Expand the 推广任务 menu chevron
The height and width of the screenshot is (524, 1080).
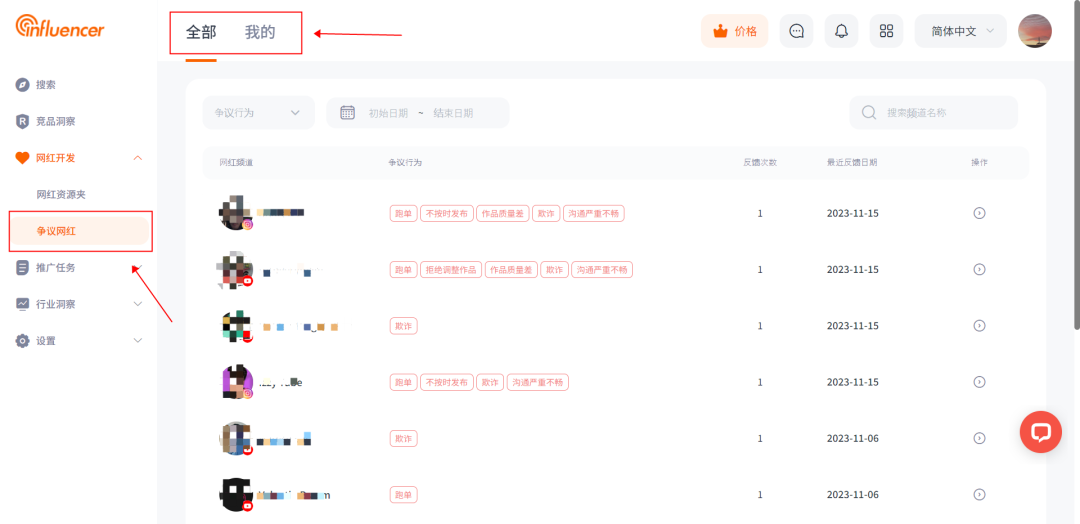(137, 267)
